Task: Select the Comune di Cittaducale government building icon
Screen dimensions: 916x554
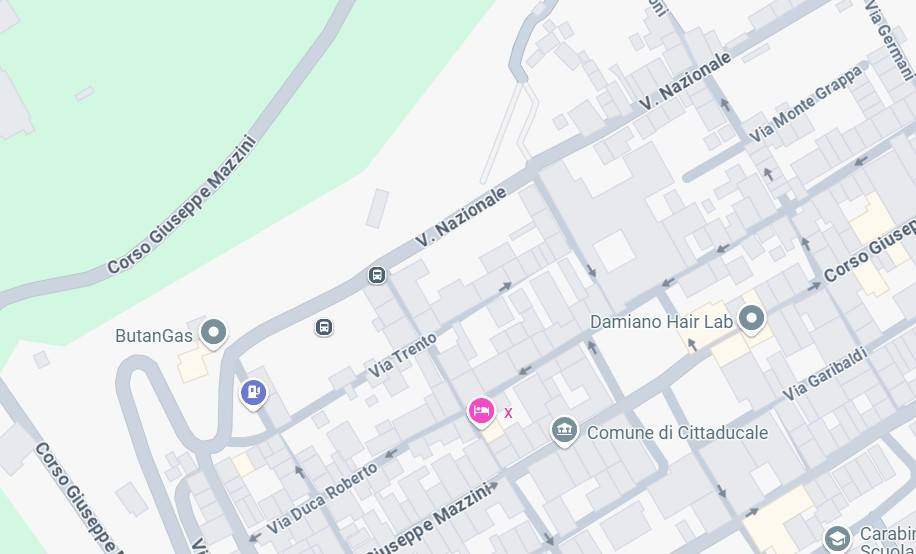Action: pyautogui.click(x=565, y=431)
